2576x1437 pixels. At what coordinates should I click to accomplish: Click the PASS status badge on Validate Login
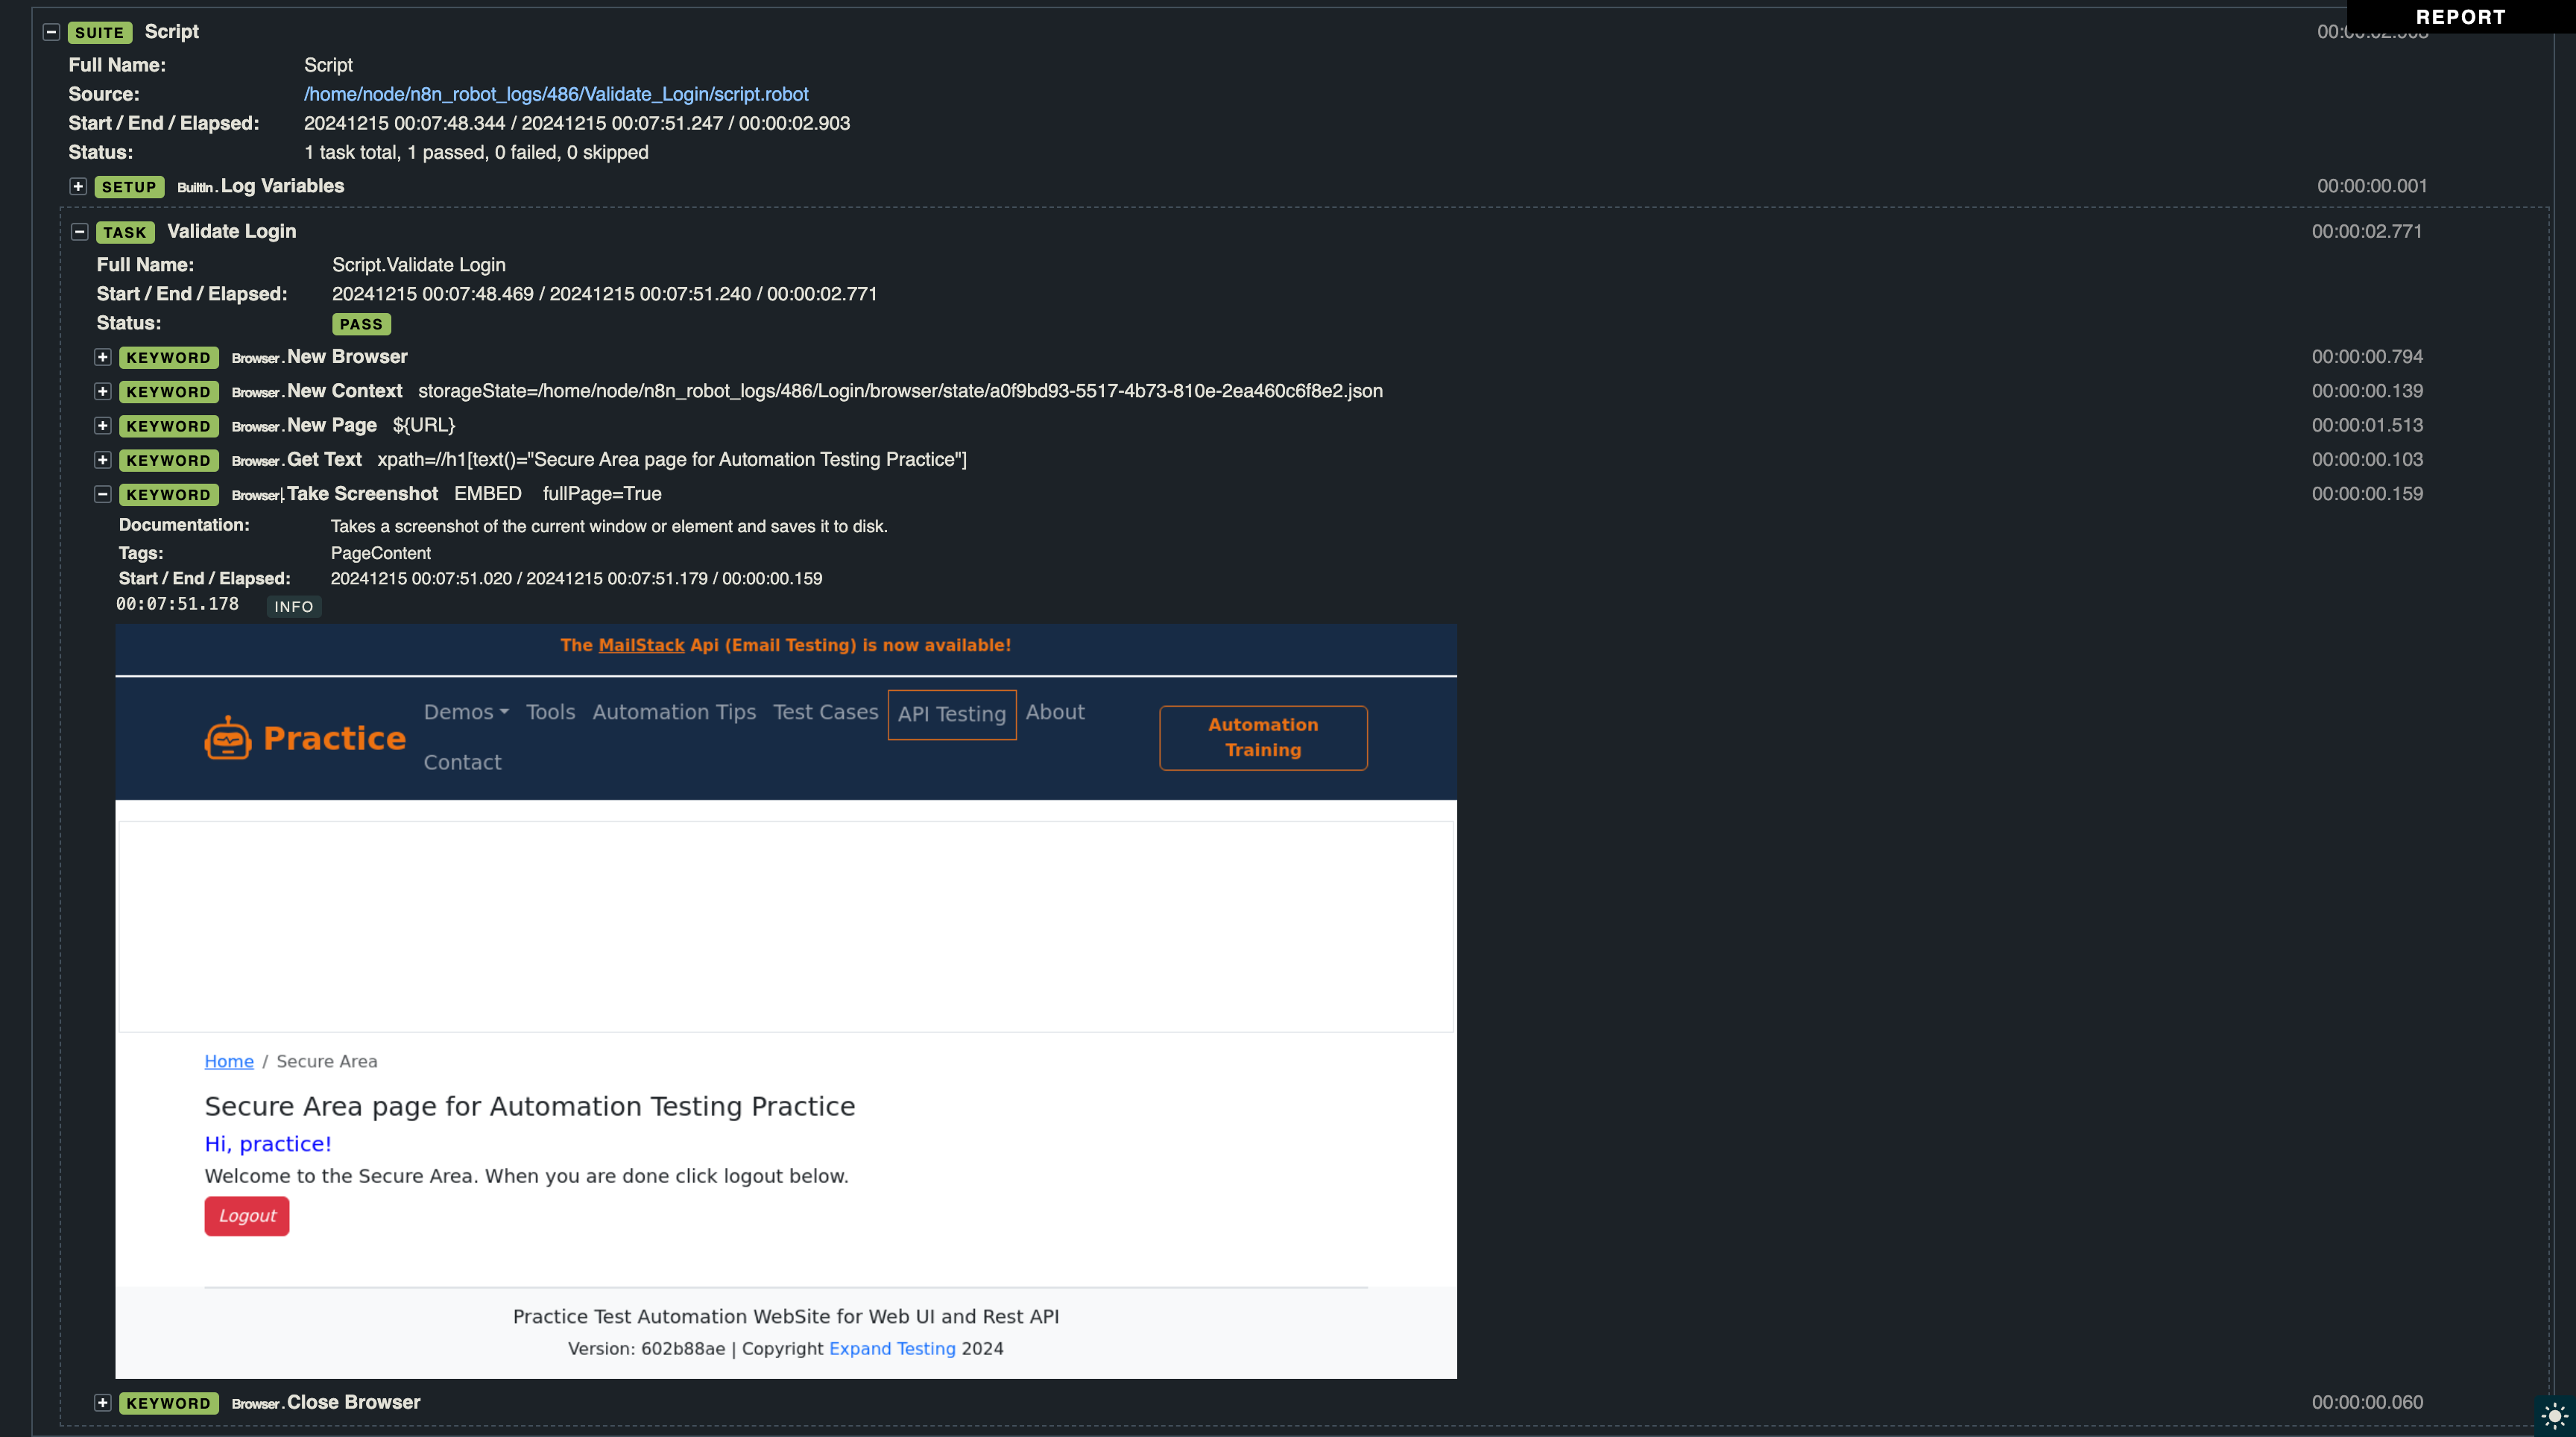pos(361,324)
